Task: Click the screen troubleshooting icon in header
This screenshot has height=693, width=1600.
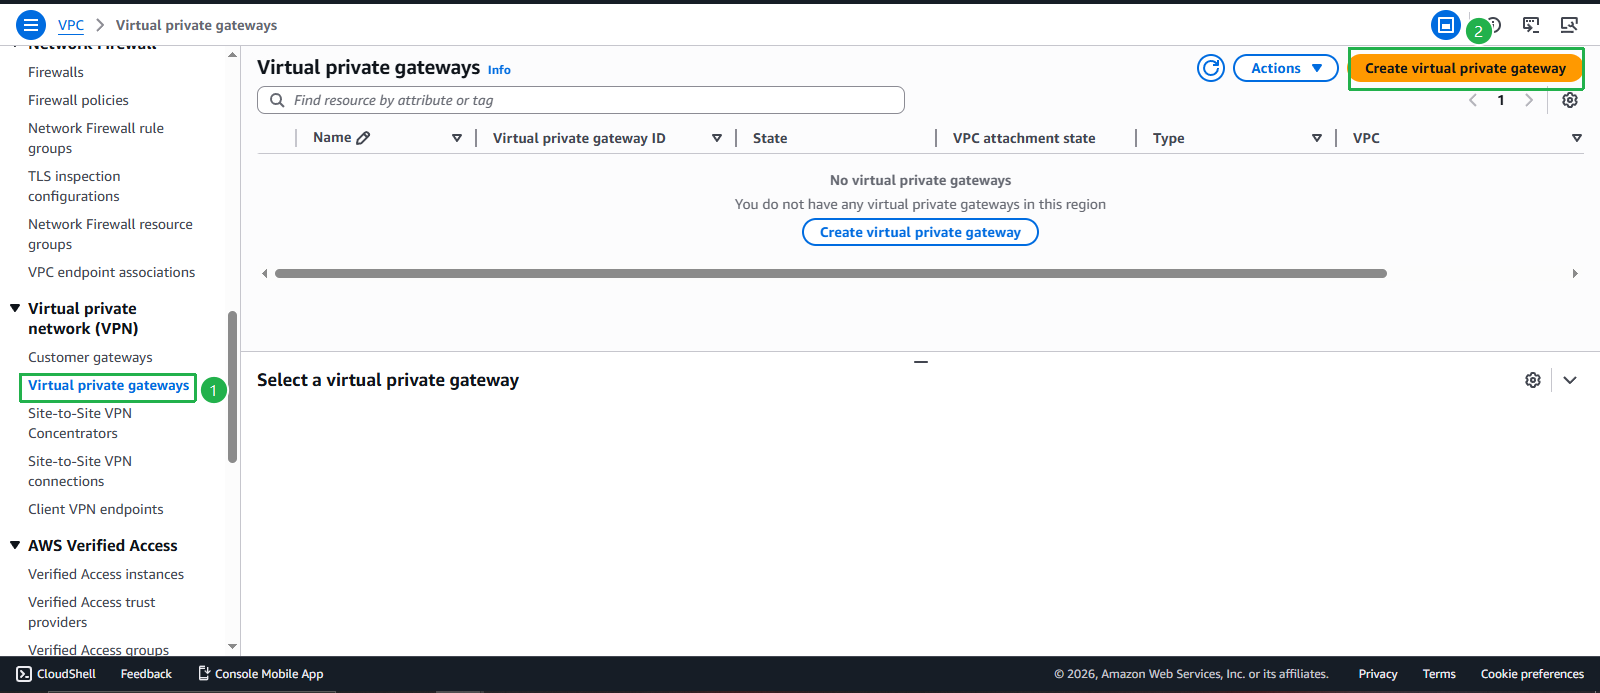Action: (1569, 25)
